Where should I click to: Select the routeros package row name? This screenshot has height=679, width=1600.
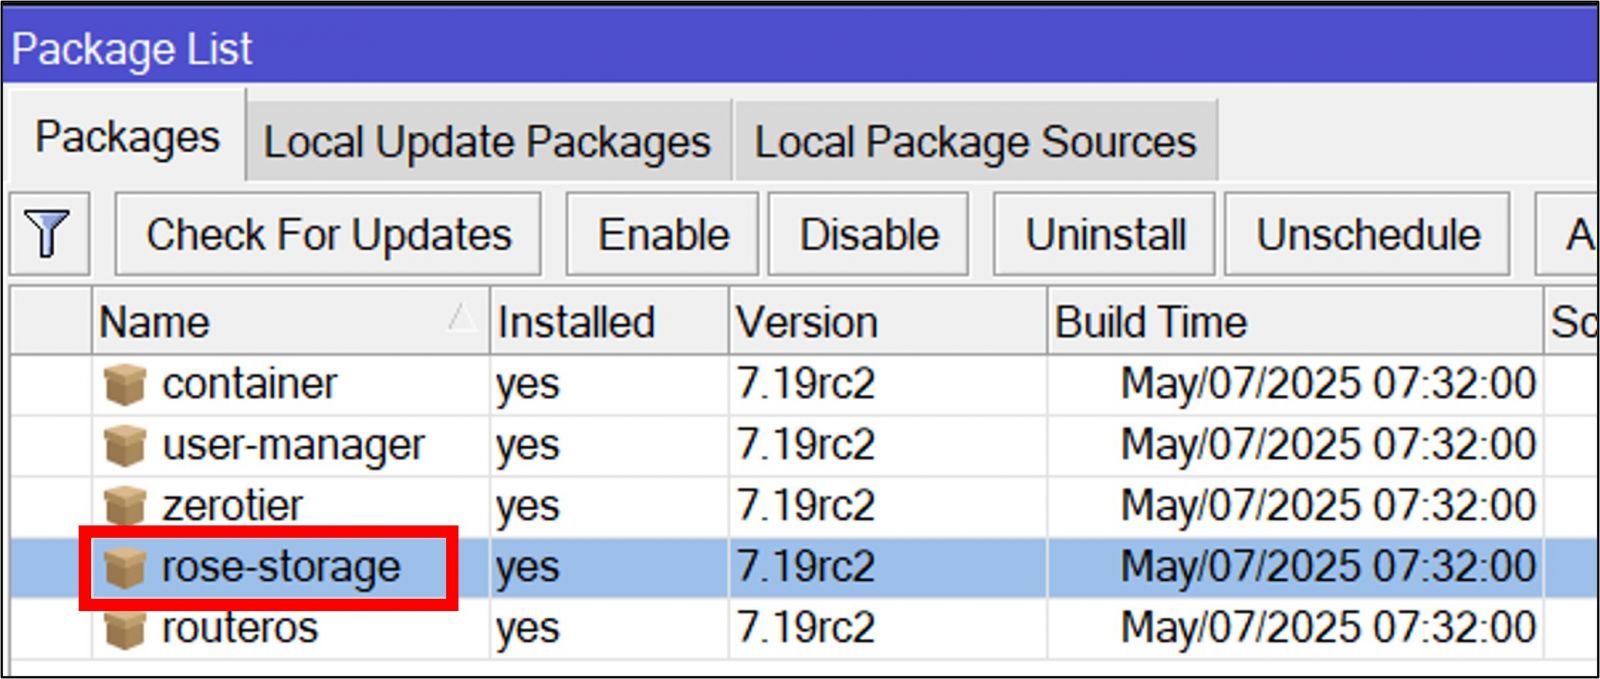(240, 629)
